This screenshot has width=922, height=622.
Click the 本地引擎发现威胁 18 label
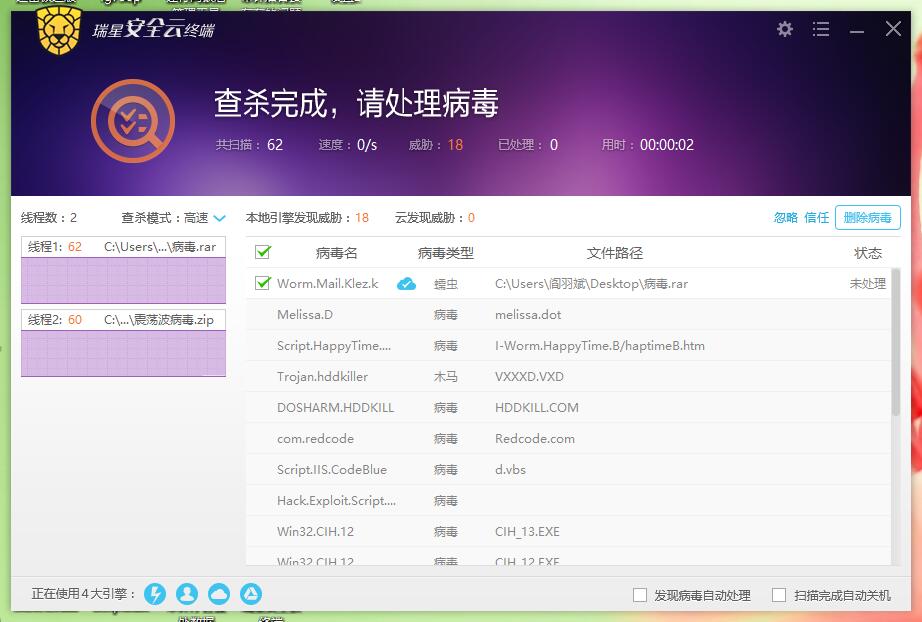(307, 218)
